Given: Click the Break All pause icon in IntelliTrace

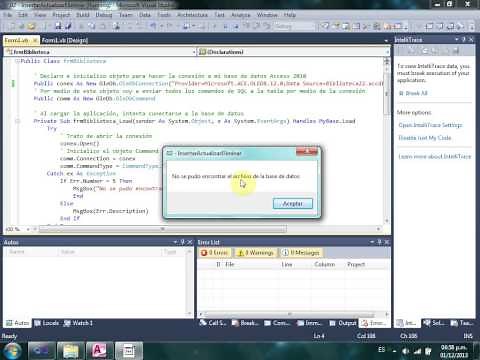Looking at the screenshot, I should [401, 93].
